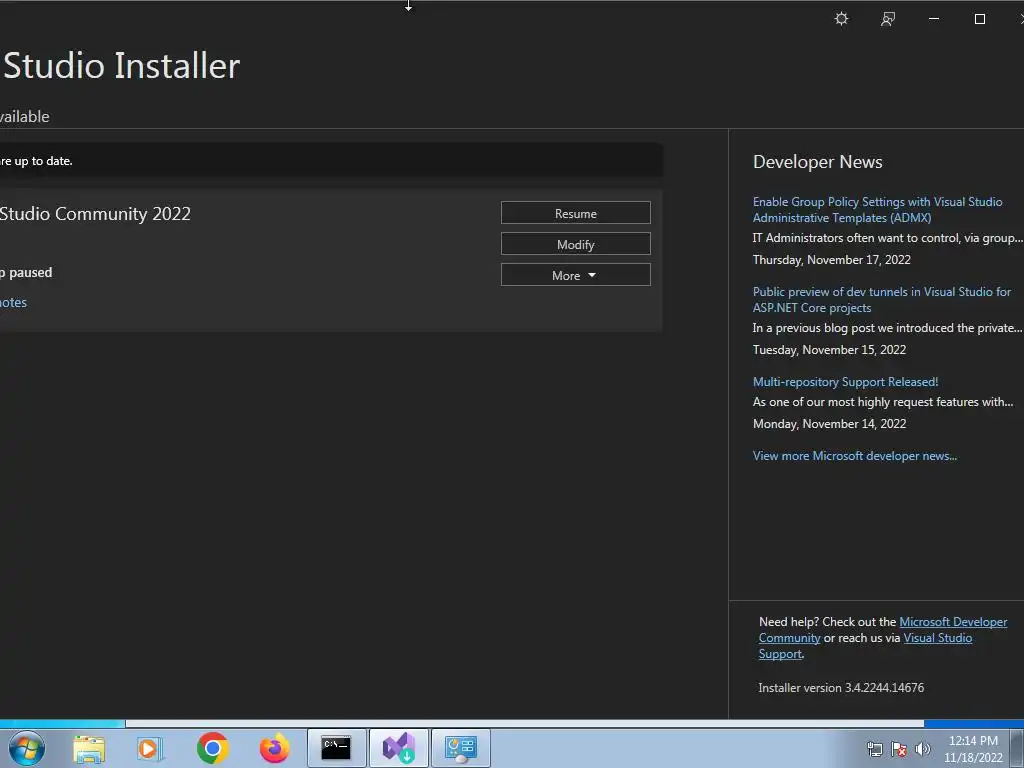The height and width of the screenshot is (768, 1024).
Task: Click the taskbar clock showing 12:14 PM
Action: 973,749
